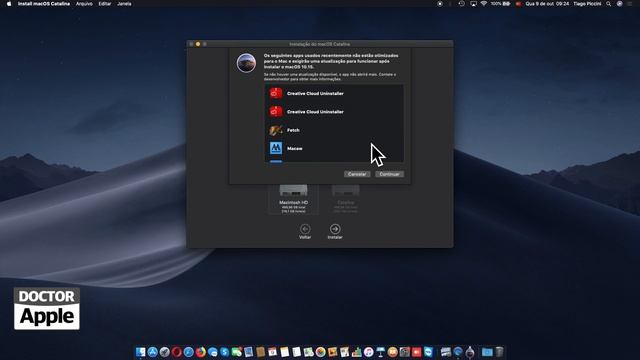Open Finder from the Dock
The width and height of the screenshot is (640, 360).
pyautogui.click(x=140, y=352)
